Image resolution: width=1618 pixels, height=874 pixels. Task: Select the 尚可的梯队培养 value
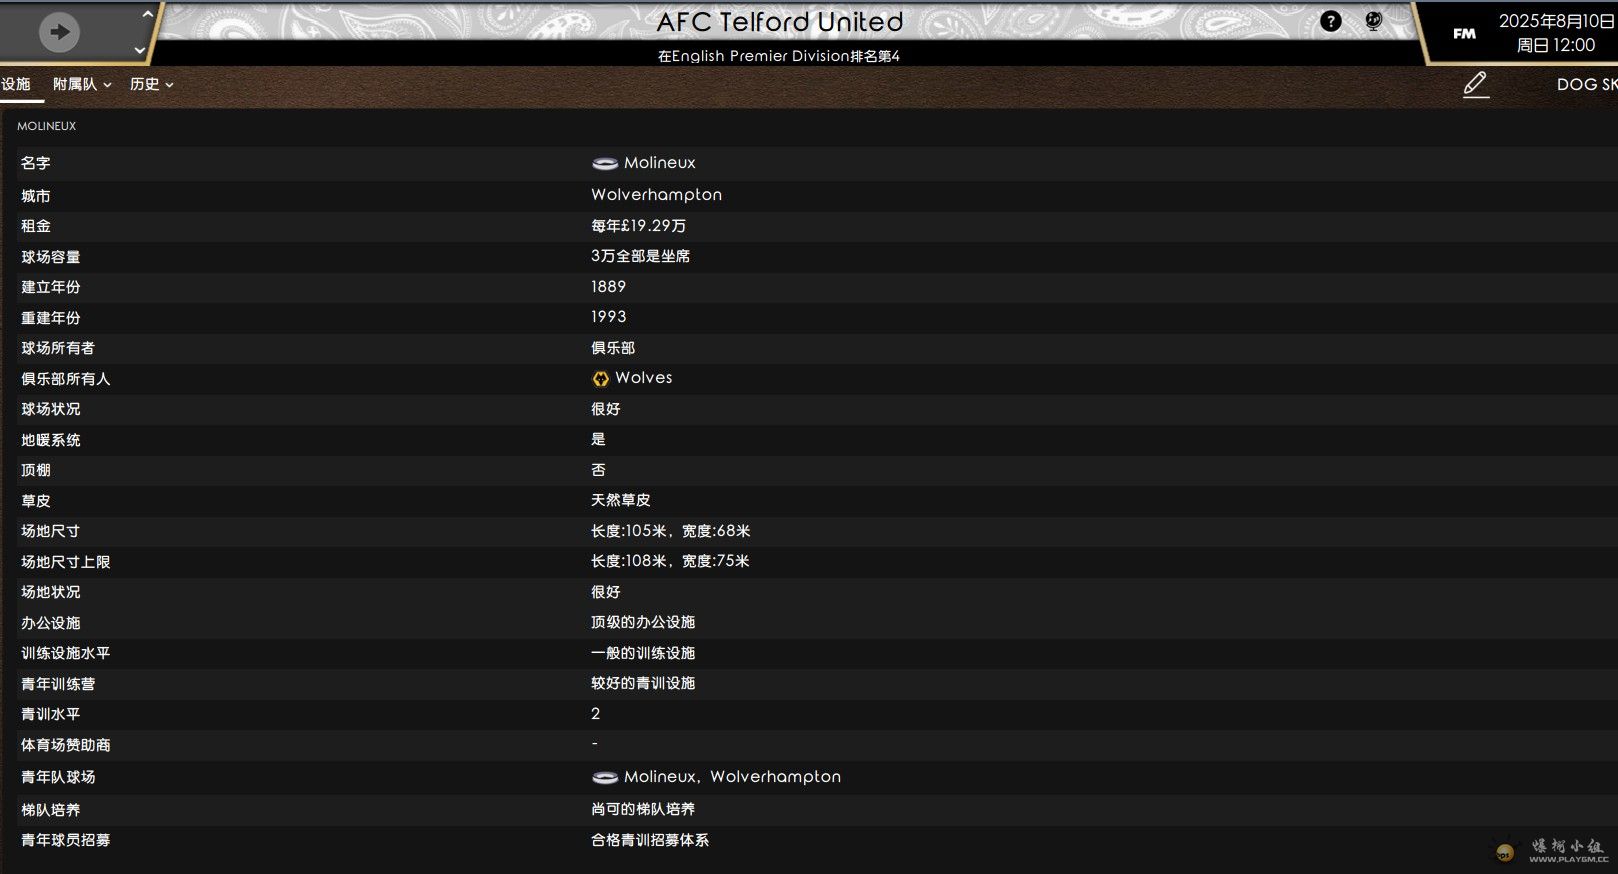[x=643, y=809]
